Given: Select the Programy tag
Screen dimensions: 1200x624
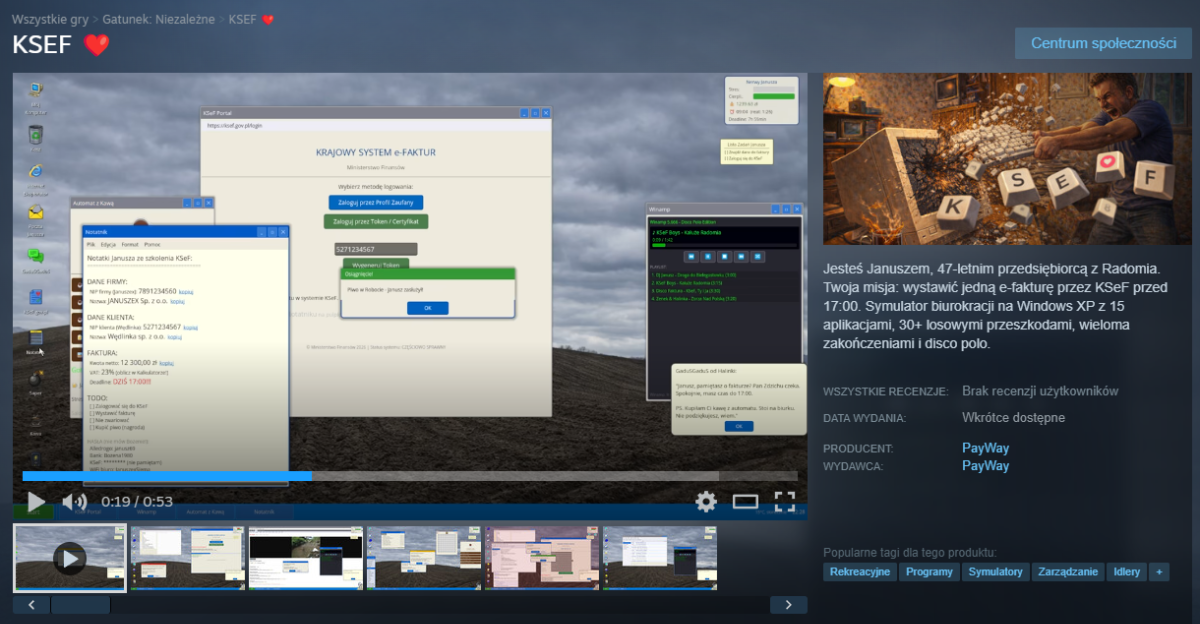Looking at the screenshot, I should (x=929, y=572).
